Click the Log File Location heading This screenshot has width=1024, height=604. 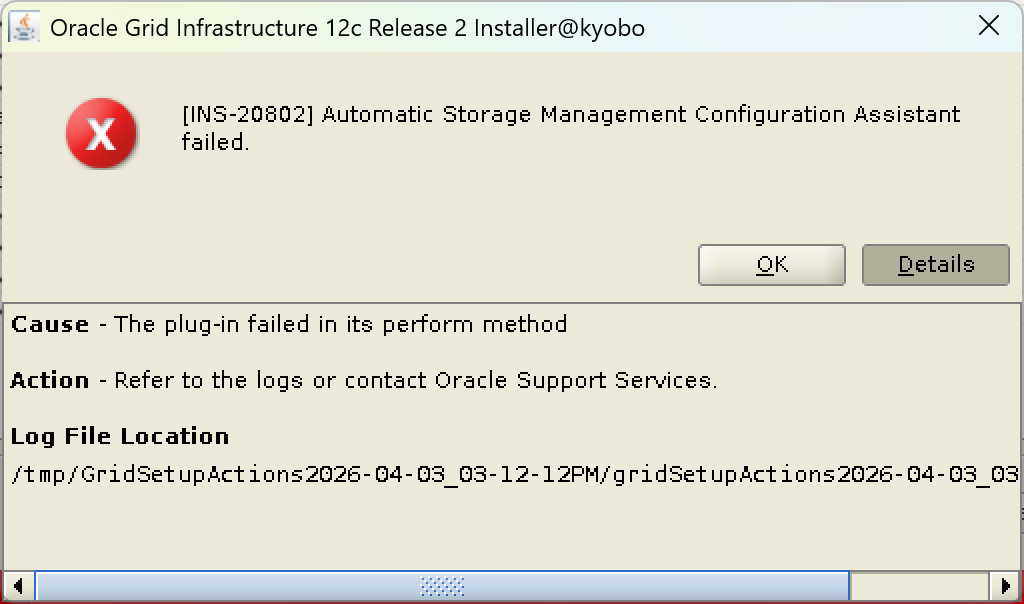point(120,436)
